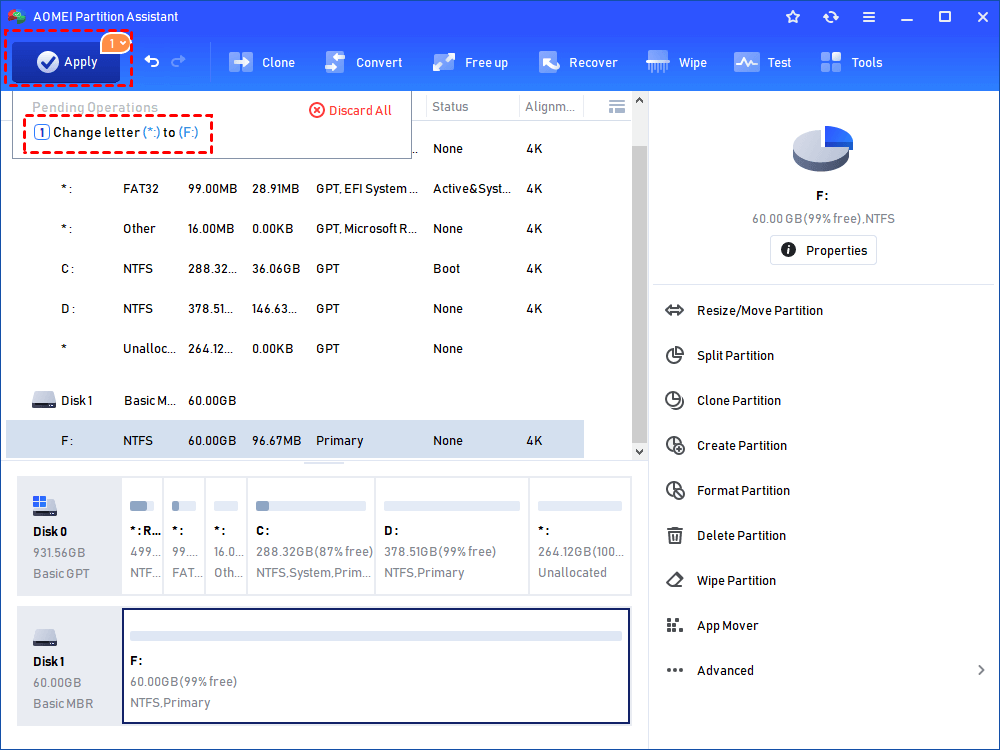
Task: Discard all pending operations
Action: [350, 110]
